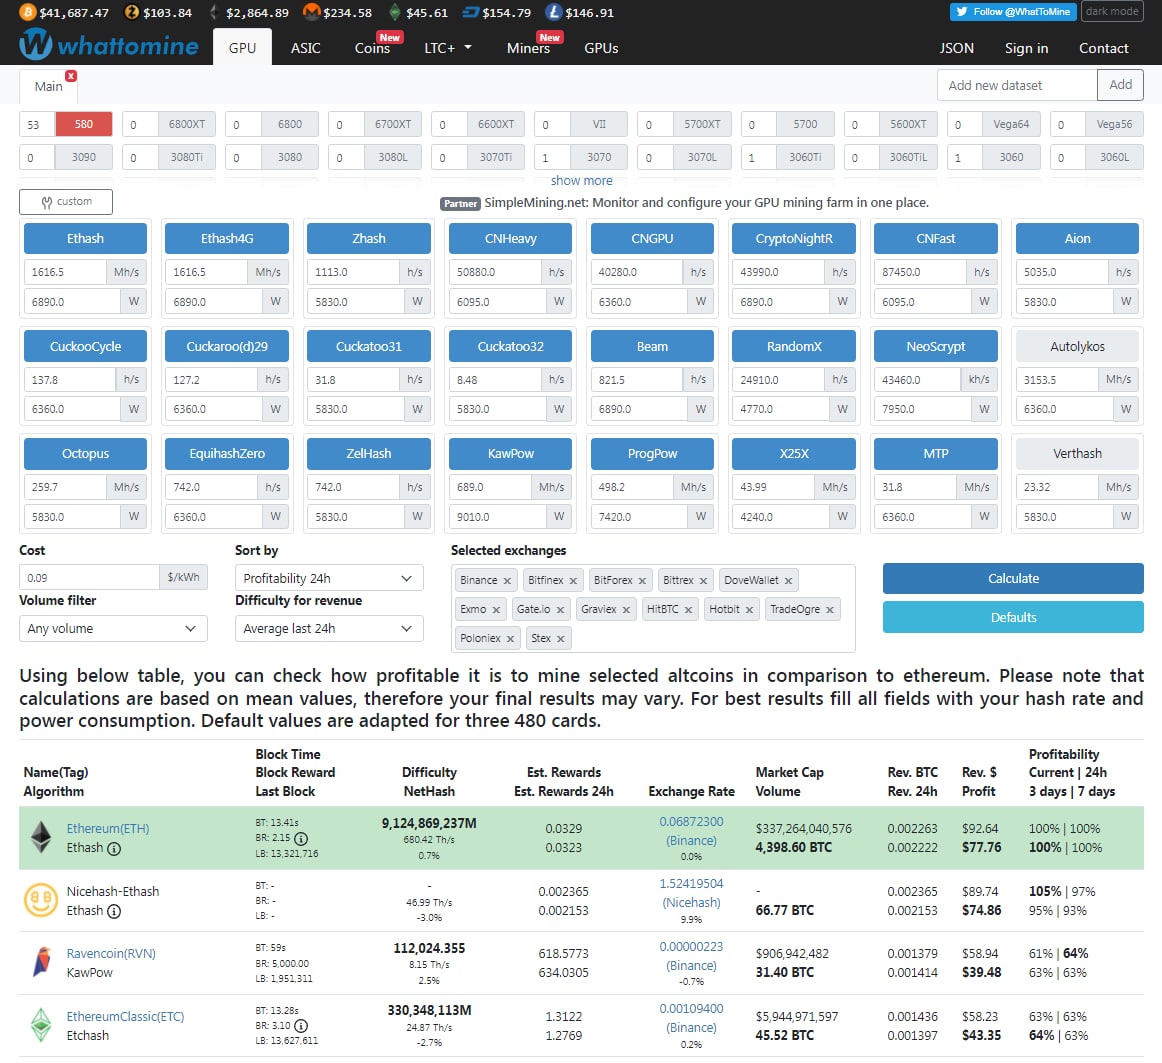Click info icon next to Ethereum Ethash algorithm

coord(114,849)
